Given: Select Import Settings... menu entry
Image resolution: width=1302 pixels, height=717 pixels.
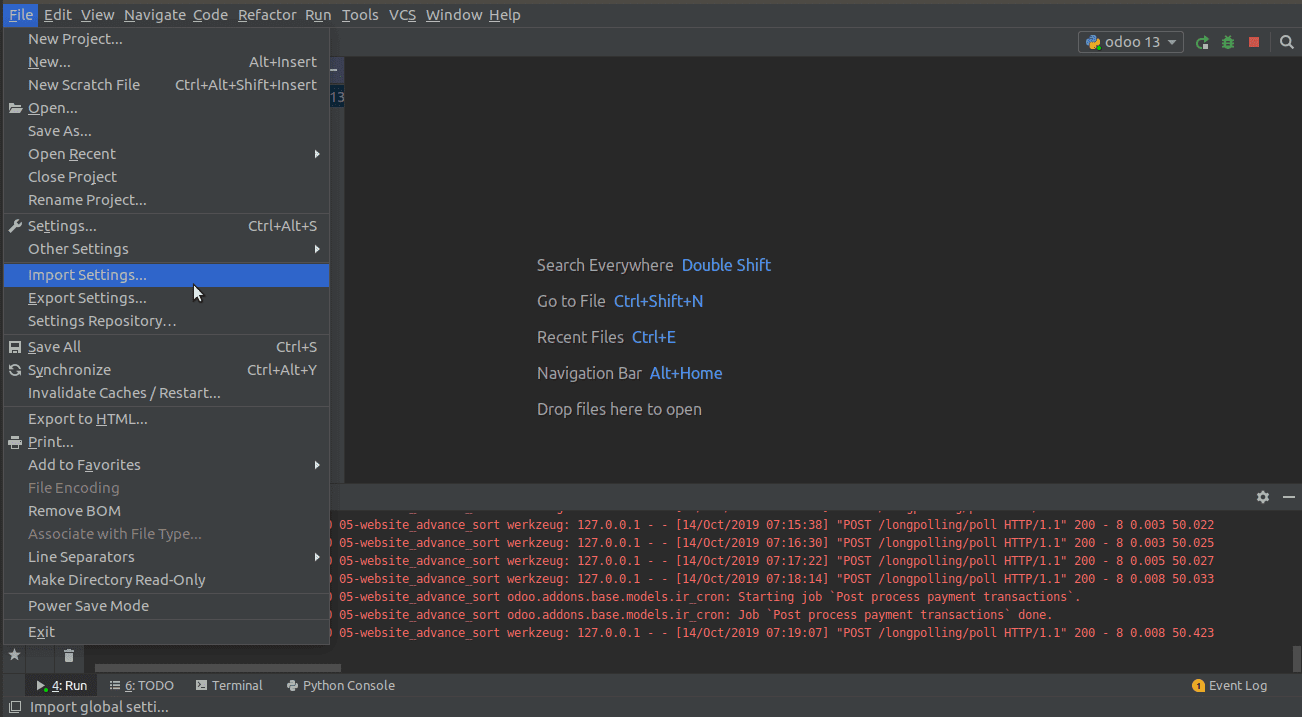Looking at the screenshot, I should pyautogui.click(x=166, y=275).
